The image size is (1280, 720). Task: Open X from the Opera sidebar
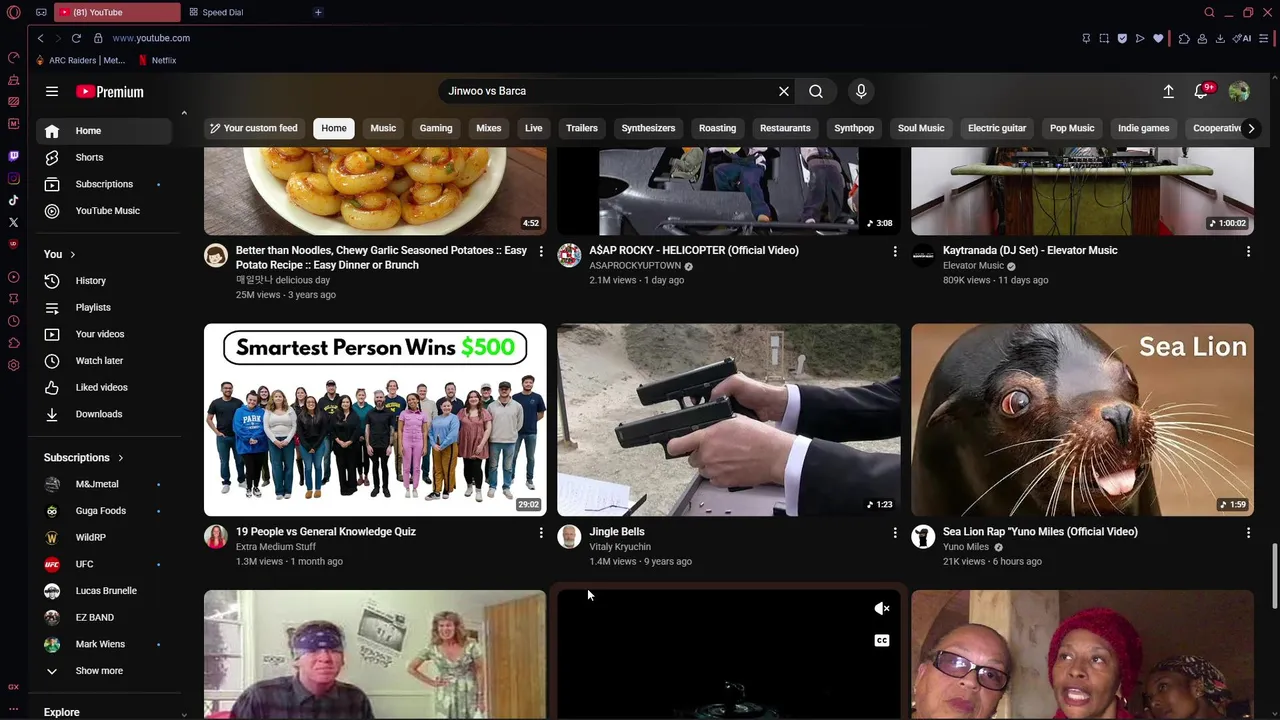coord(13,222)
